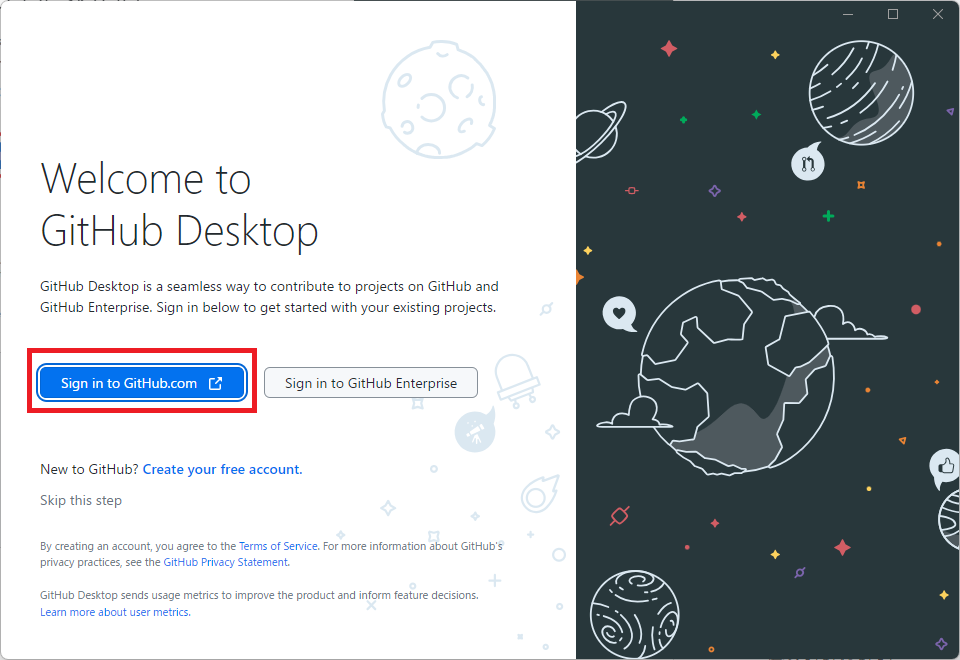This screenshot has height=660, width=960.
Task: Click the pull request speech bubble icon
Action: pyautogui.click(x=808, y=163)
